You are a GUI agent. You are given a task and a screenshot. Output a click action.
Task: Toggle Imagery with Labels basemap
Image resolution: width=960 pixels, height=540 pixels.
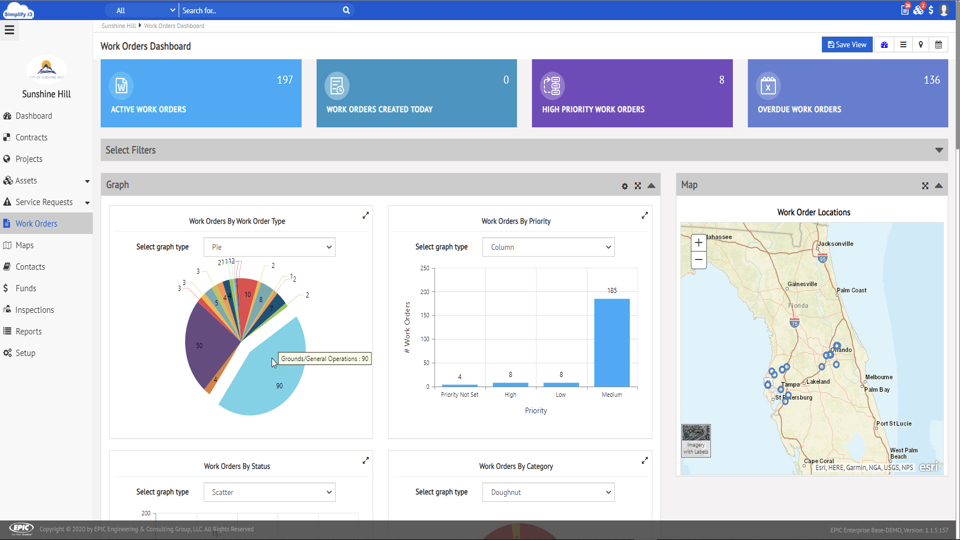pos(696,440)
